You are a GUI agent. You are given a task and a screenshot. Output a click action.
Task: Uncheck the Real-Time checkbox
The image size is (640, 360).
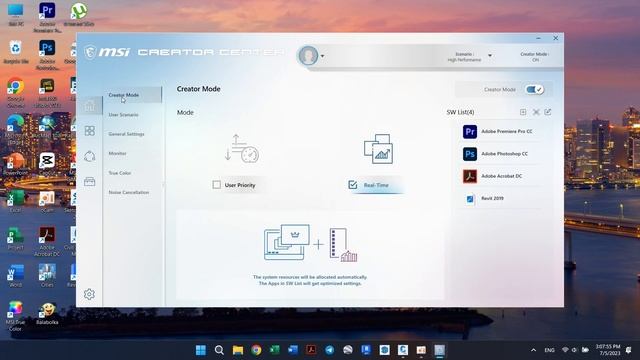(x=353, y=185)
